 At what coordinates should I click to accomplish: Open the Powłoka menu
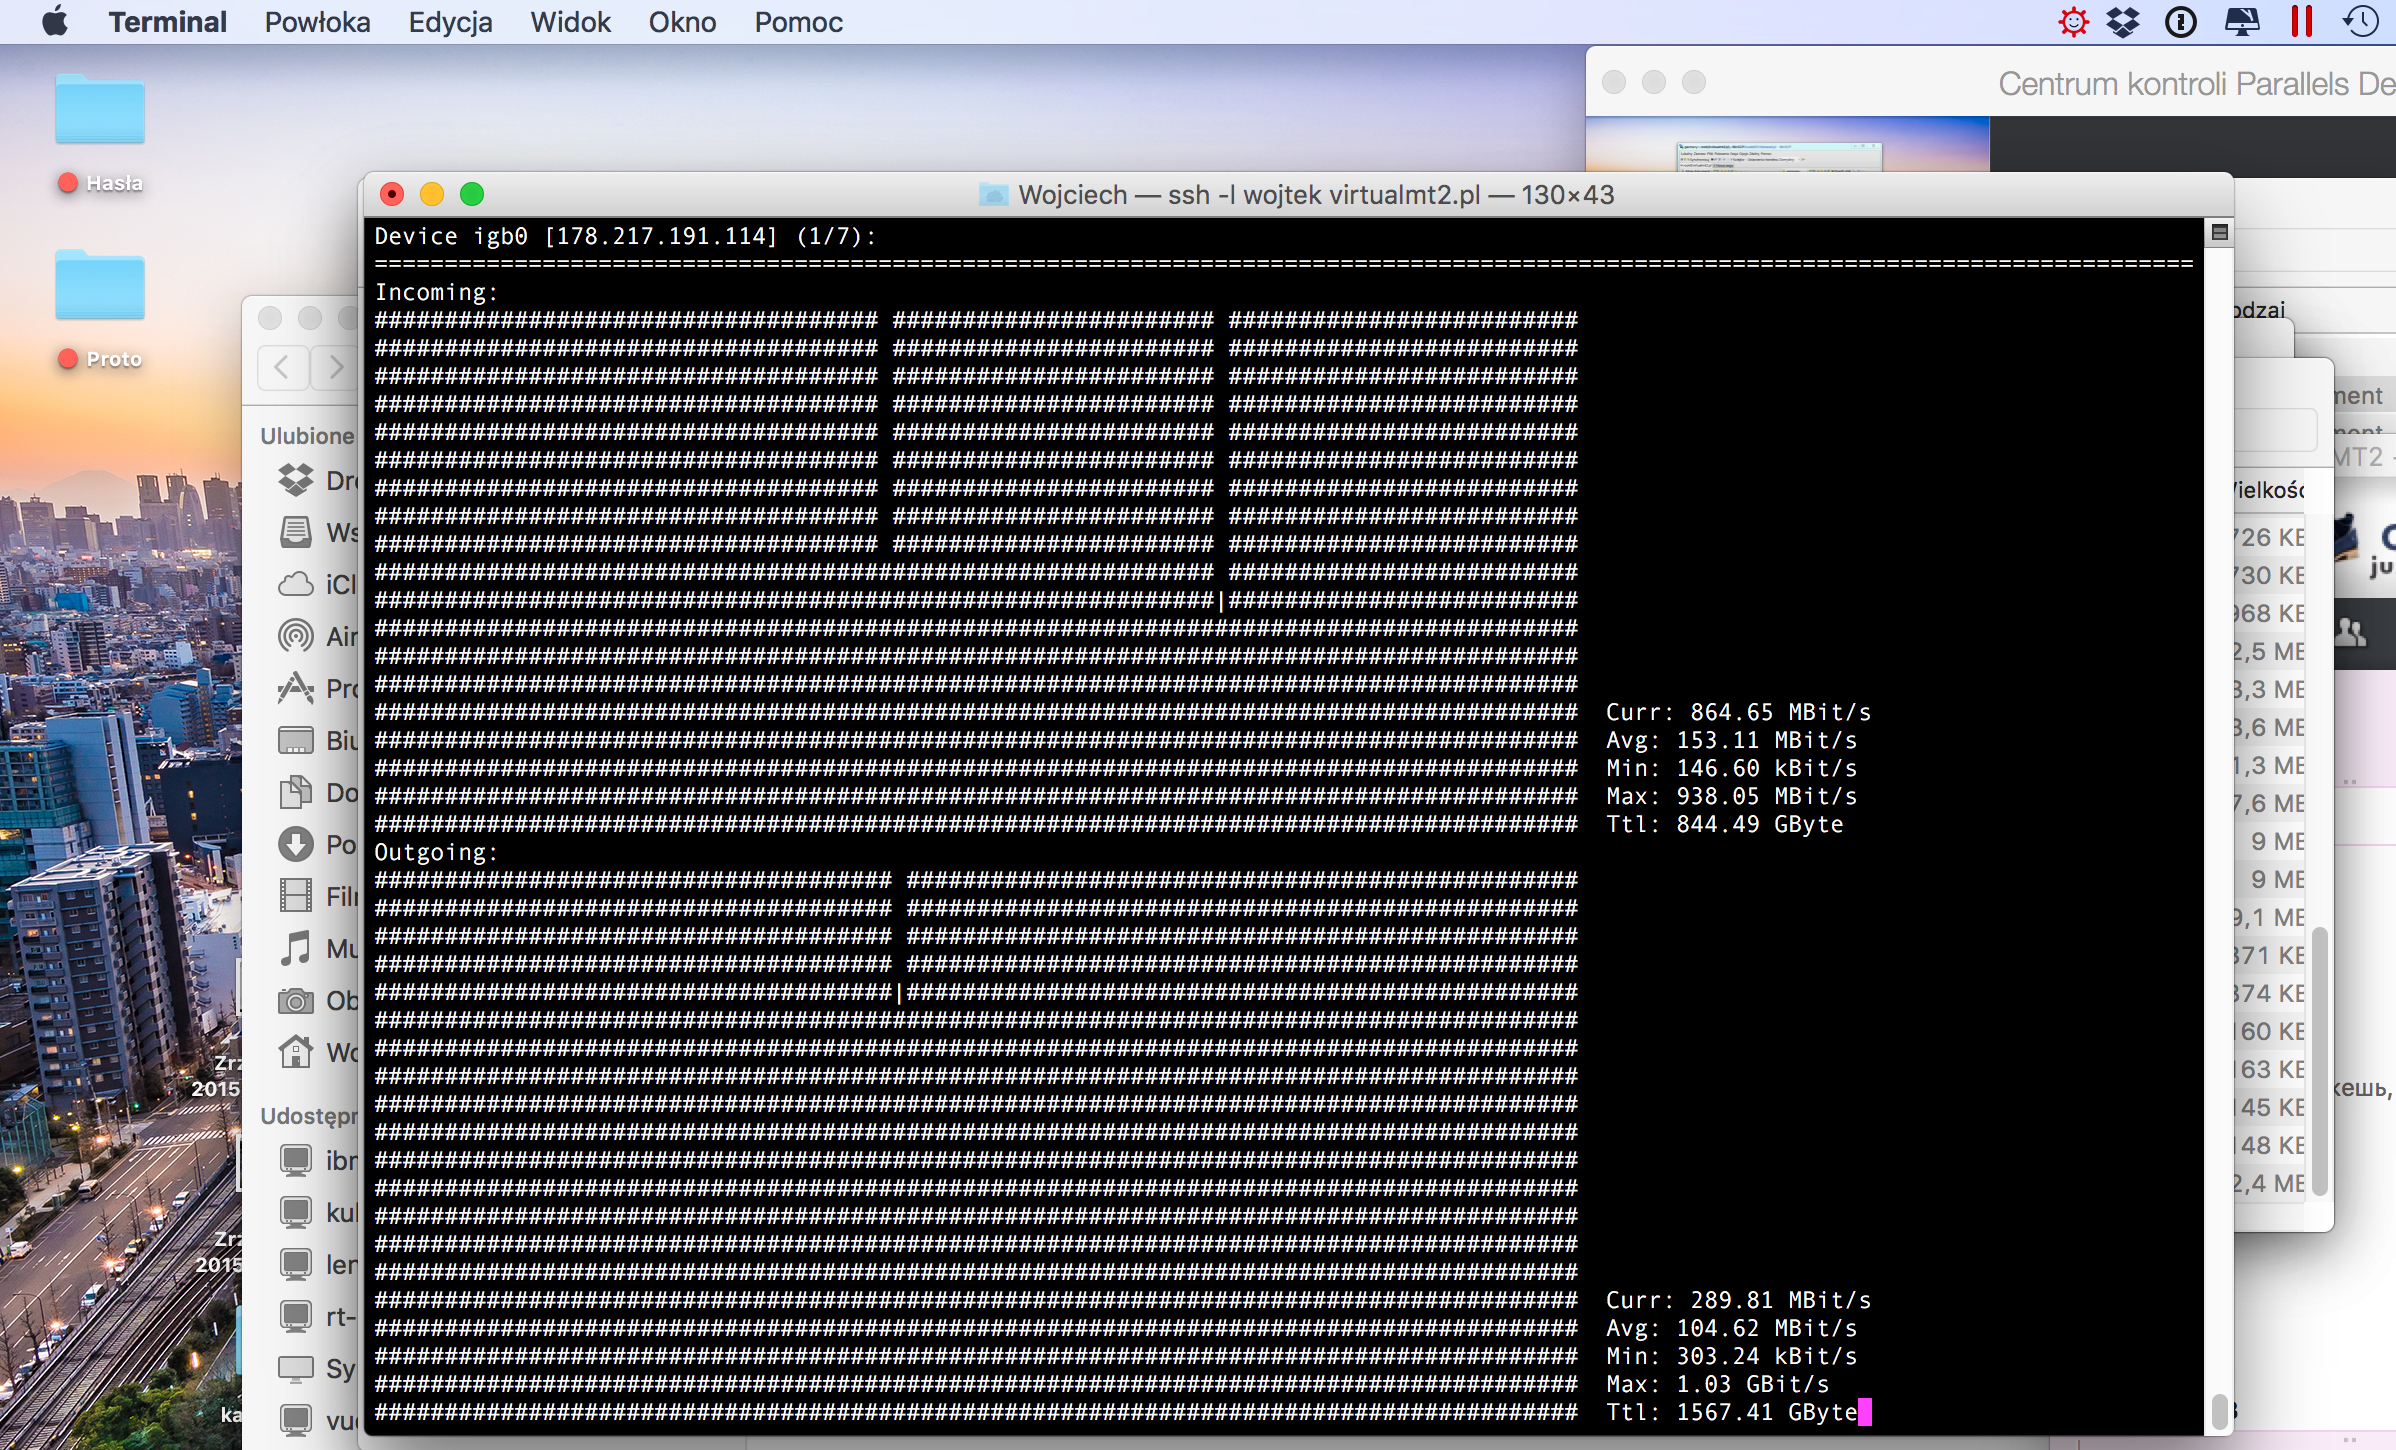[x=317, y=22]
